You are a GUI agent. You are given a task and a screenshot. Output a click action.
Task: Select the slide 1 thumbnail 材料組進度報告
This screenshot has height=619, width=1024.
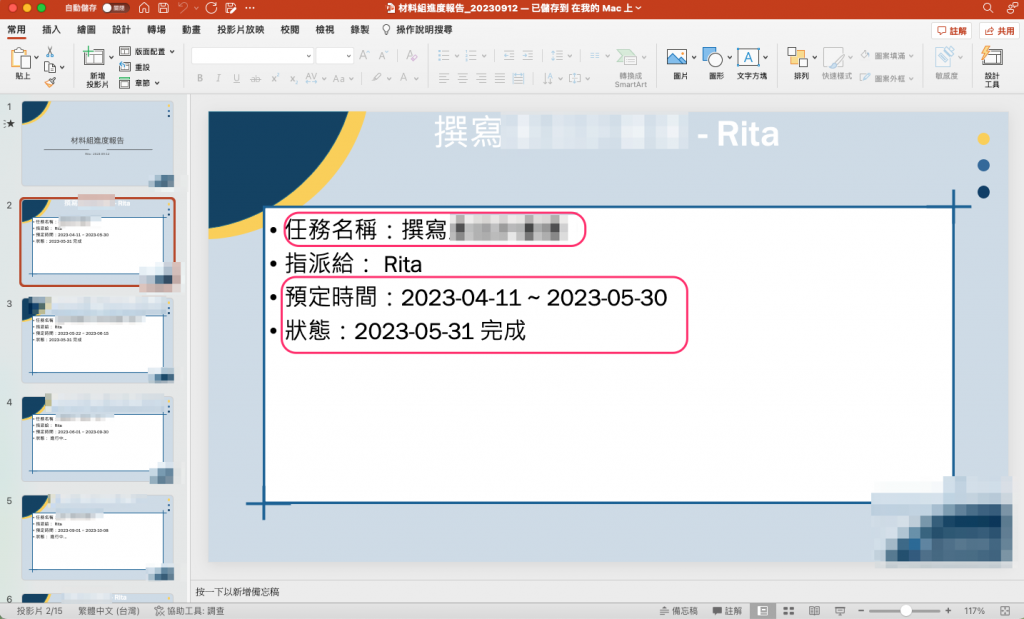[x=97, y=143]
